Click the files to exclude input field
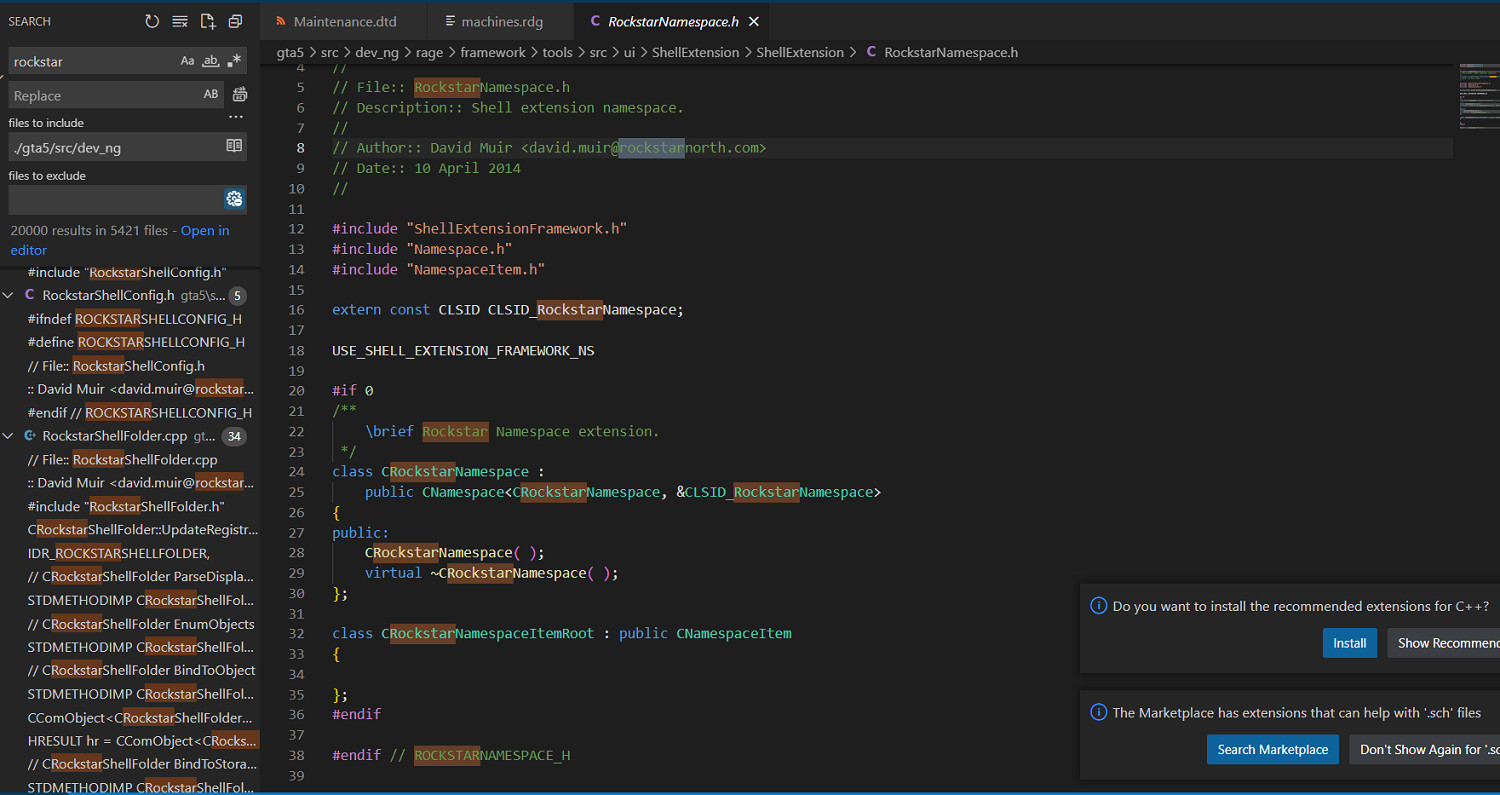The height and width of the screenshot is (795, 1500). [x=115, y=199]
